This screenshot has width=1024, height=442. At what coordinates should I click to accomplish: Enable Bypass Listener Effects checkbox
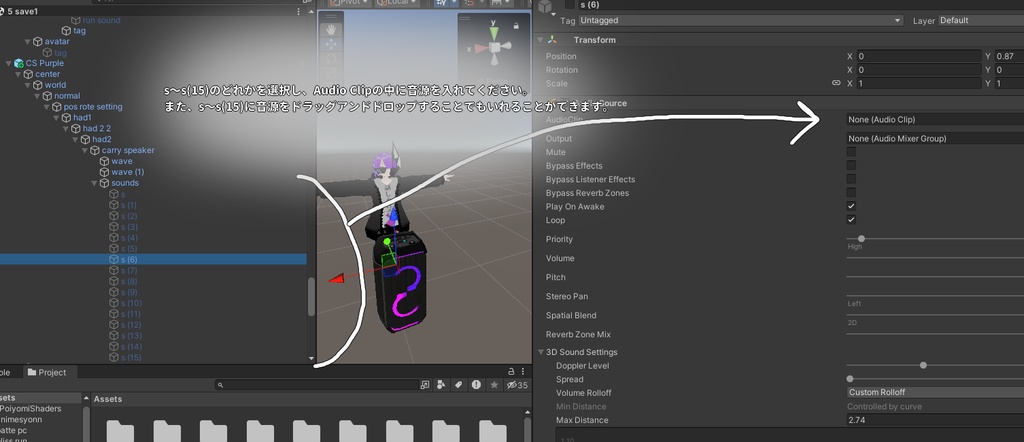pos(851,179)
